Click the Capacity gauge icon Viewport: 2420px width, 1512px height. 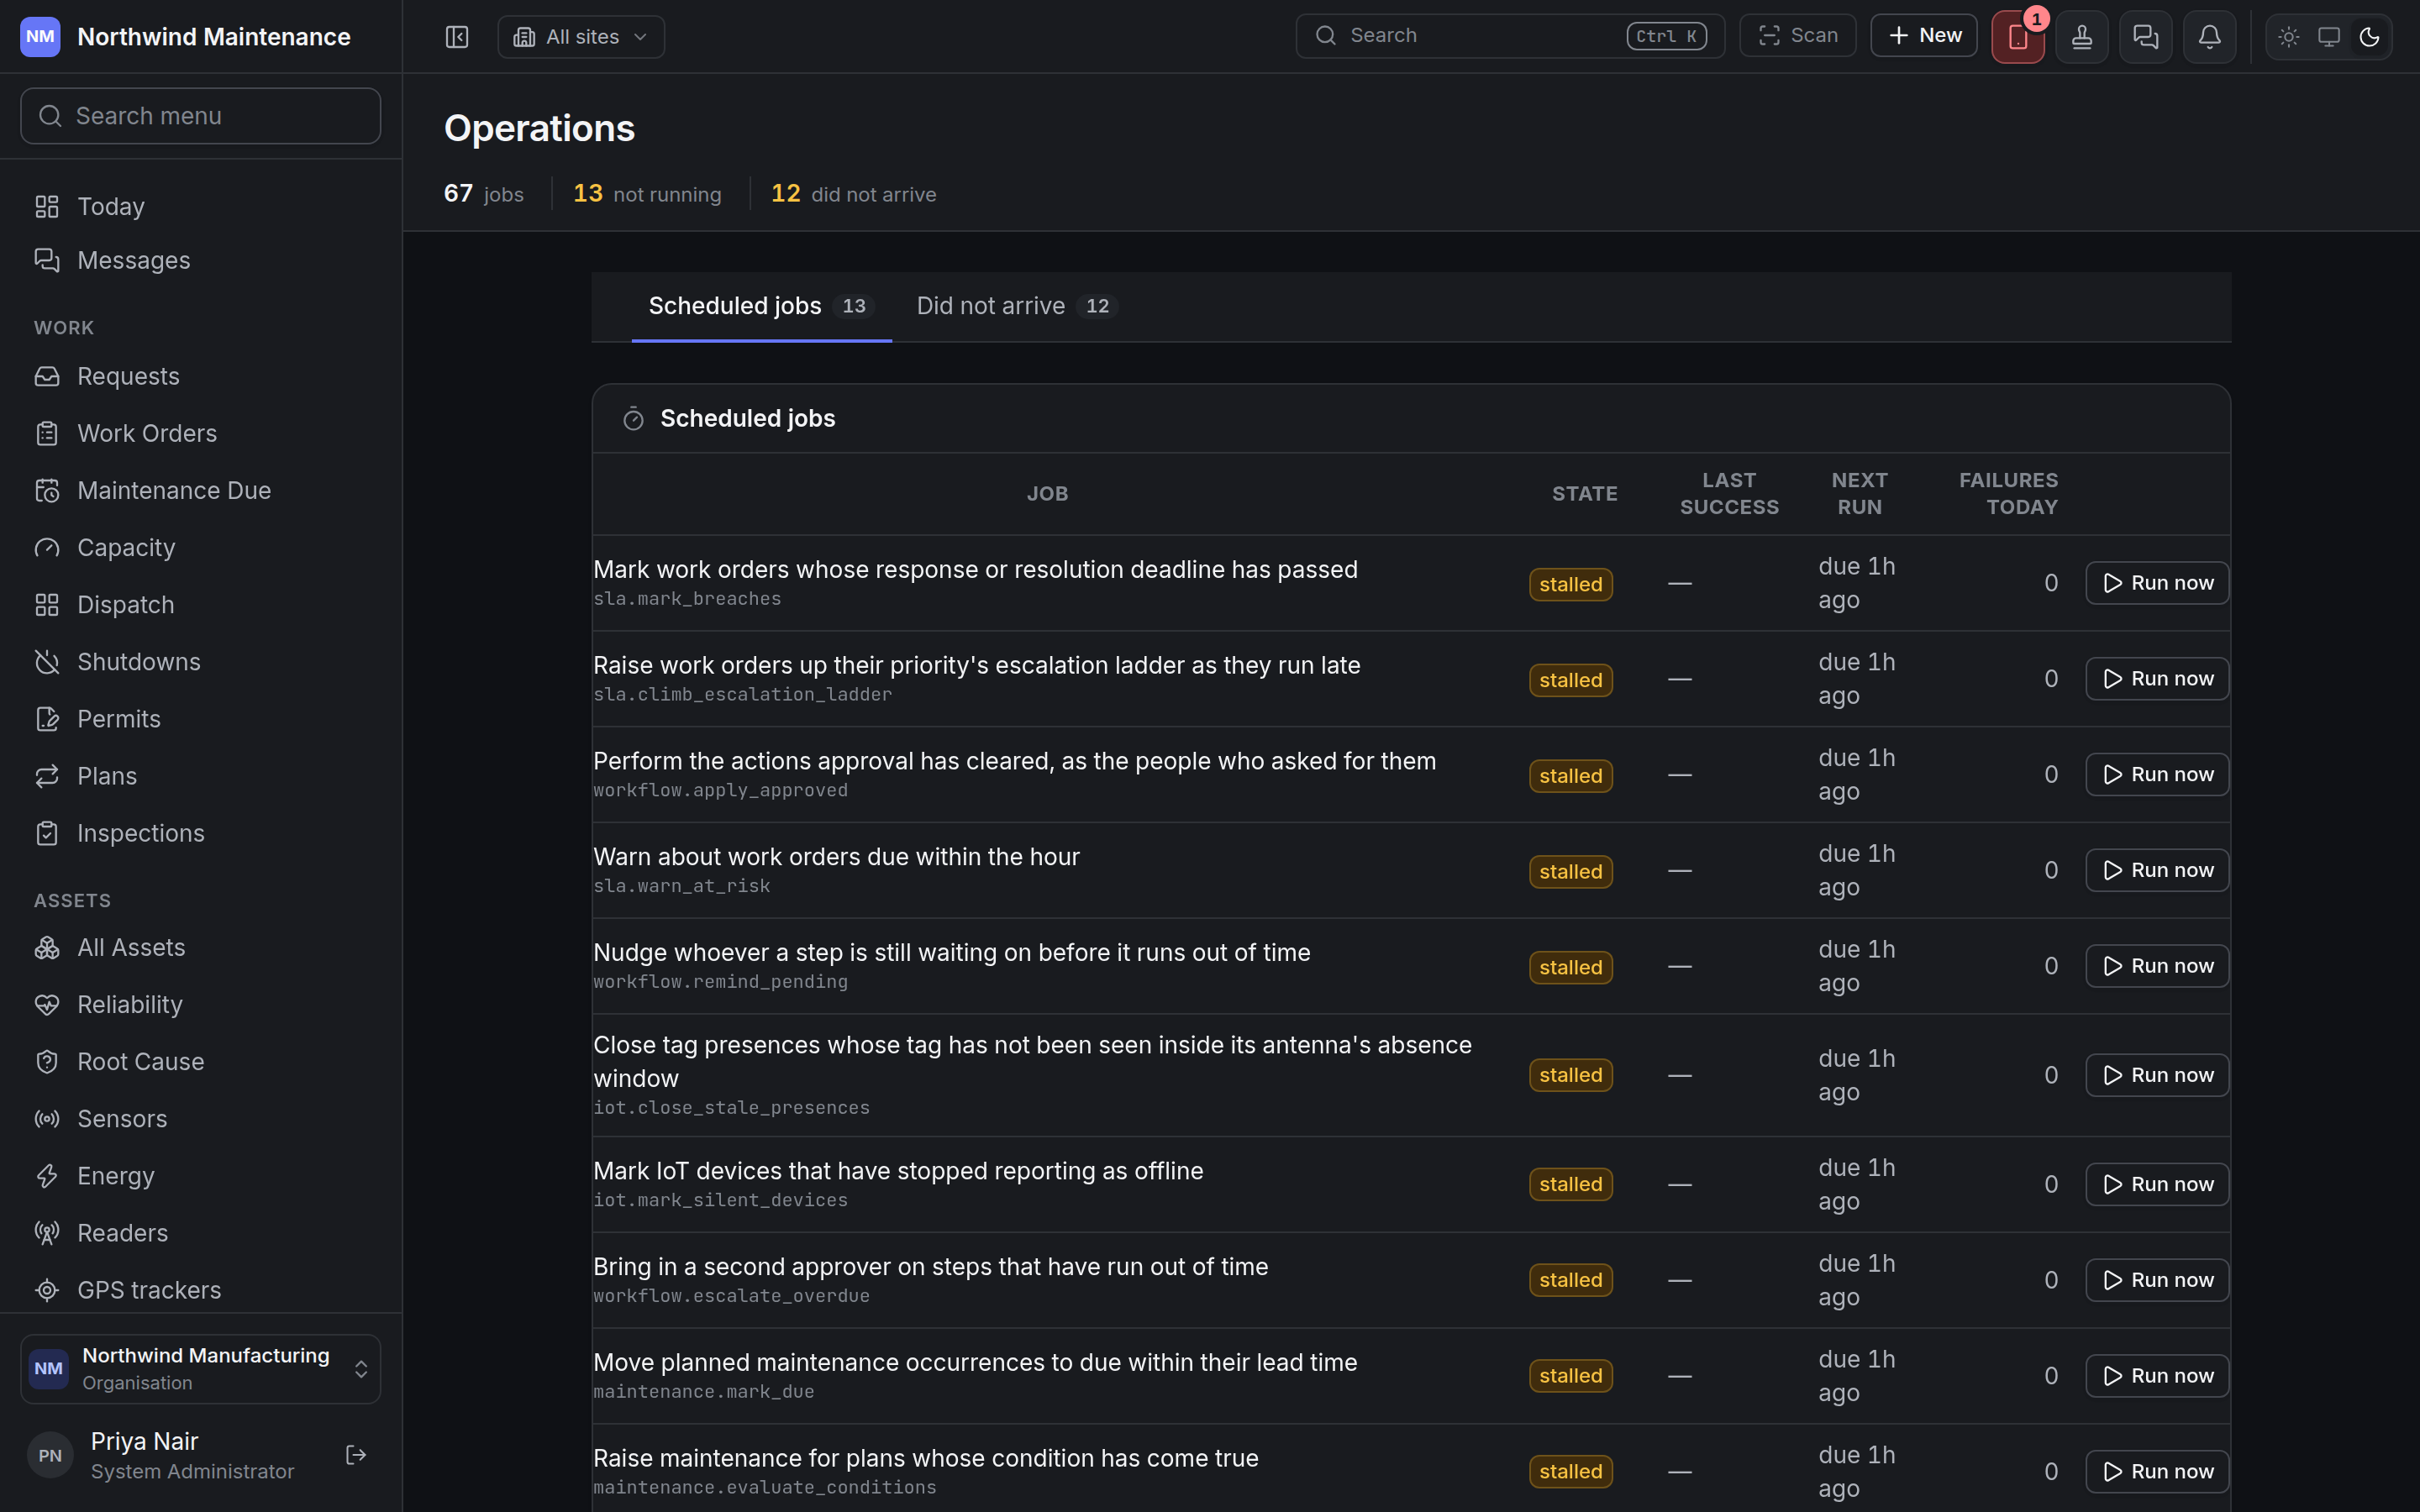47,548
